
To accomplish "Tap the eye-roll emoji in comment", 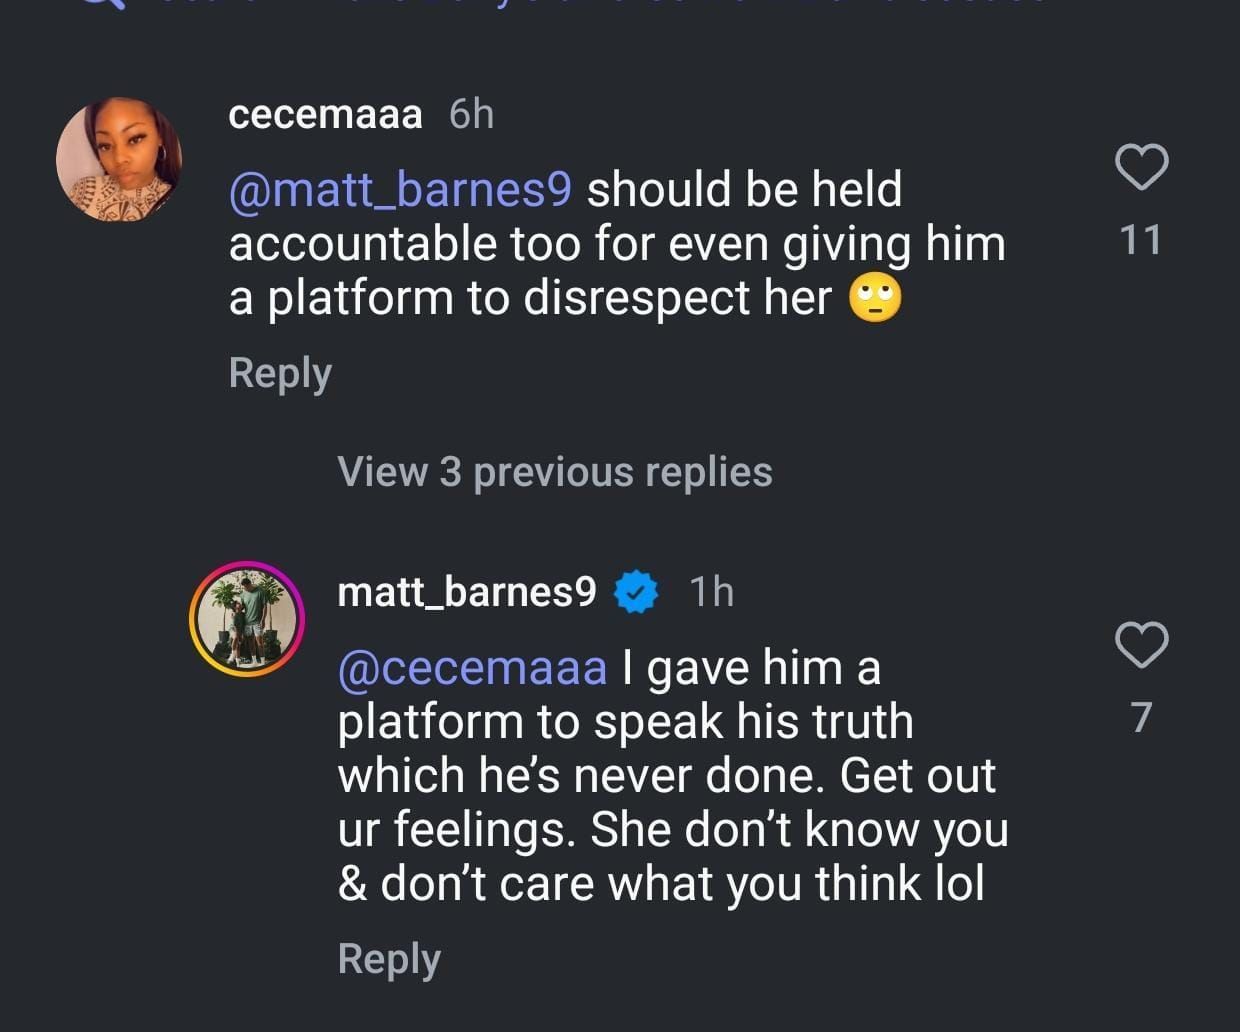I will pos(875,299).
